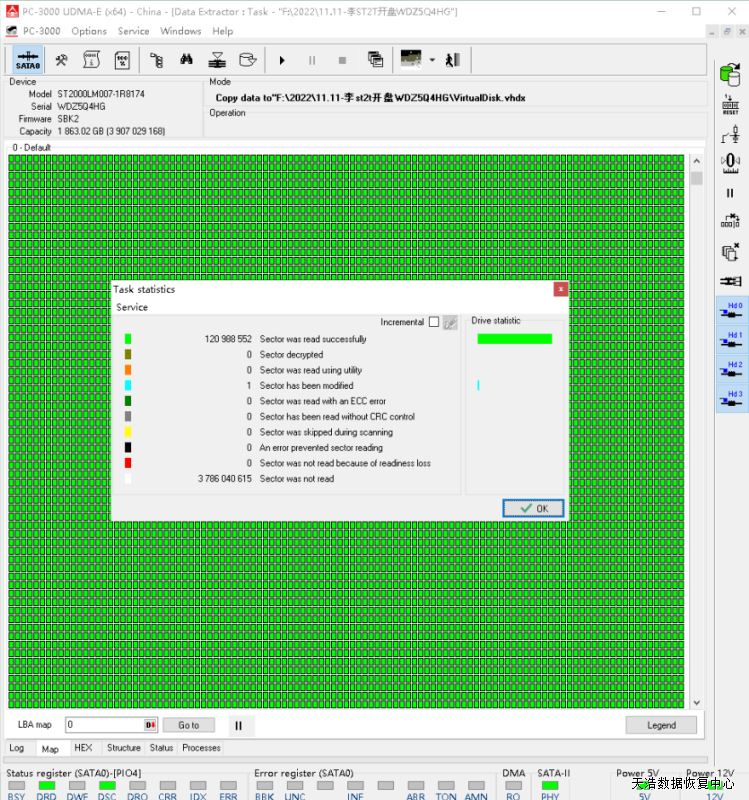Click OK in Task statistics dialog
Image resolution: width=749 pixels, height=800 pixels.
[x=533, y=508]
